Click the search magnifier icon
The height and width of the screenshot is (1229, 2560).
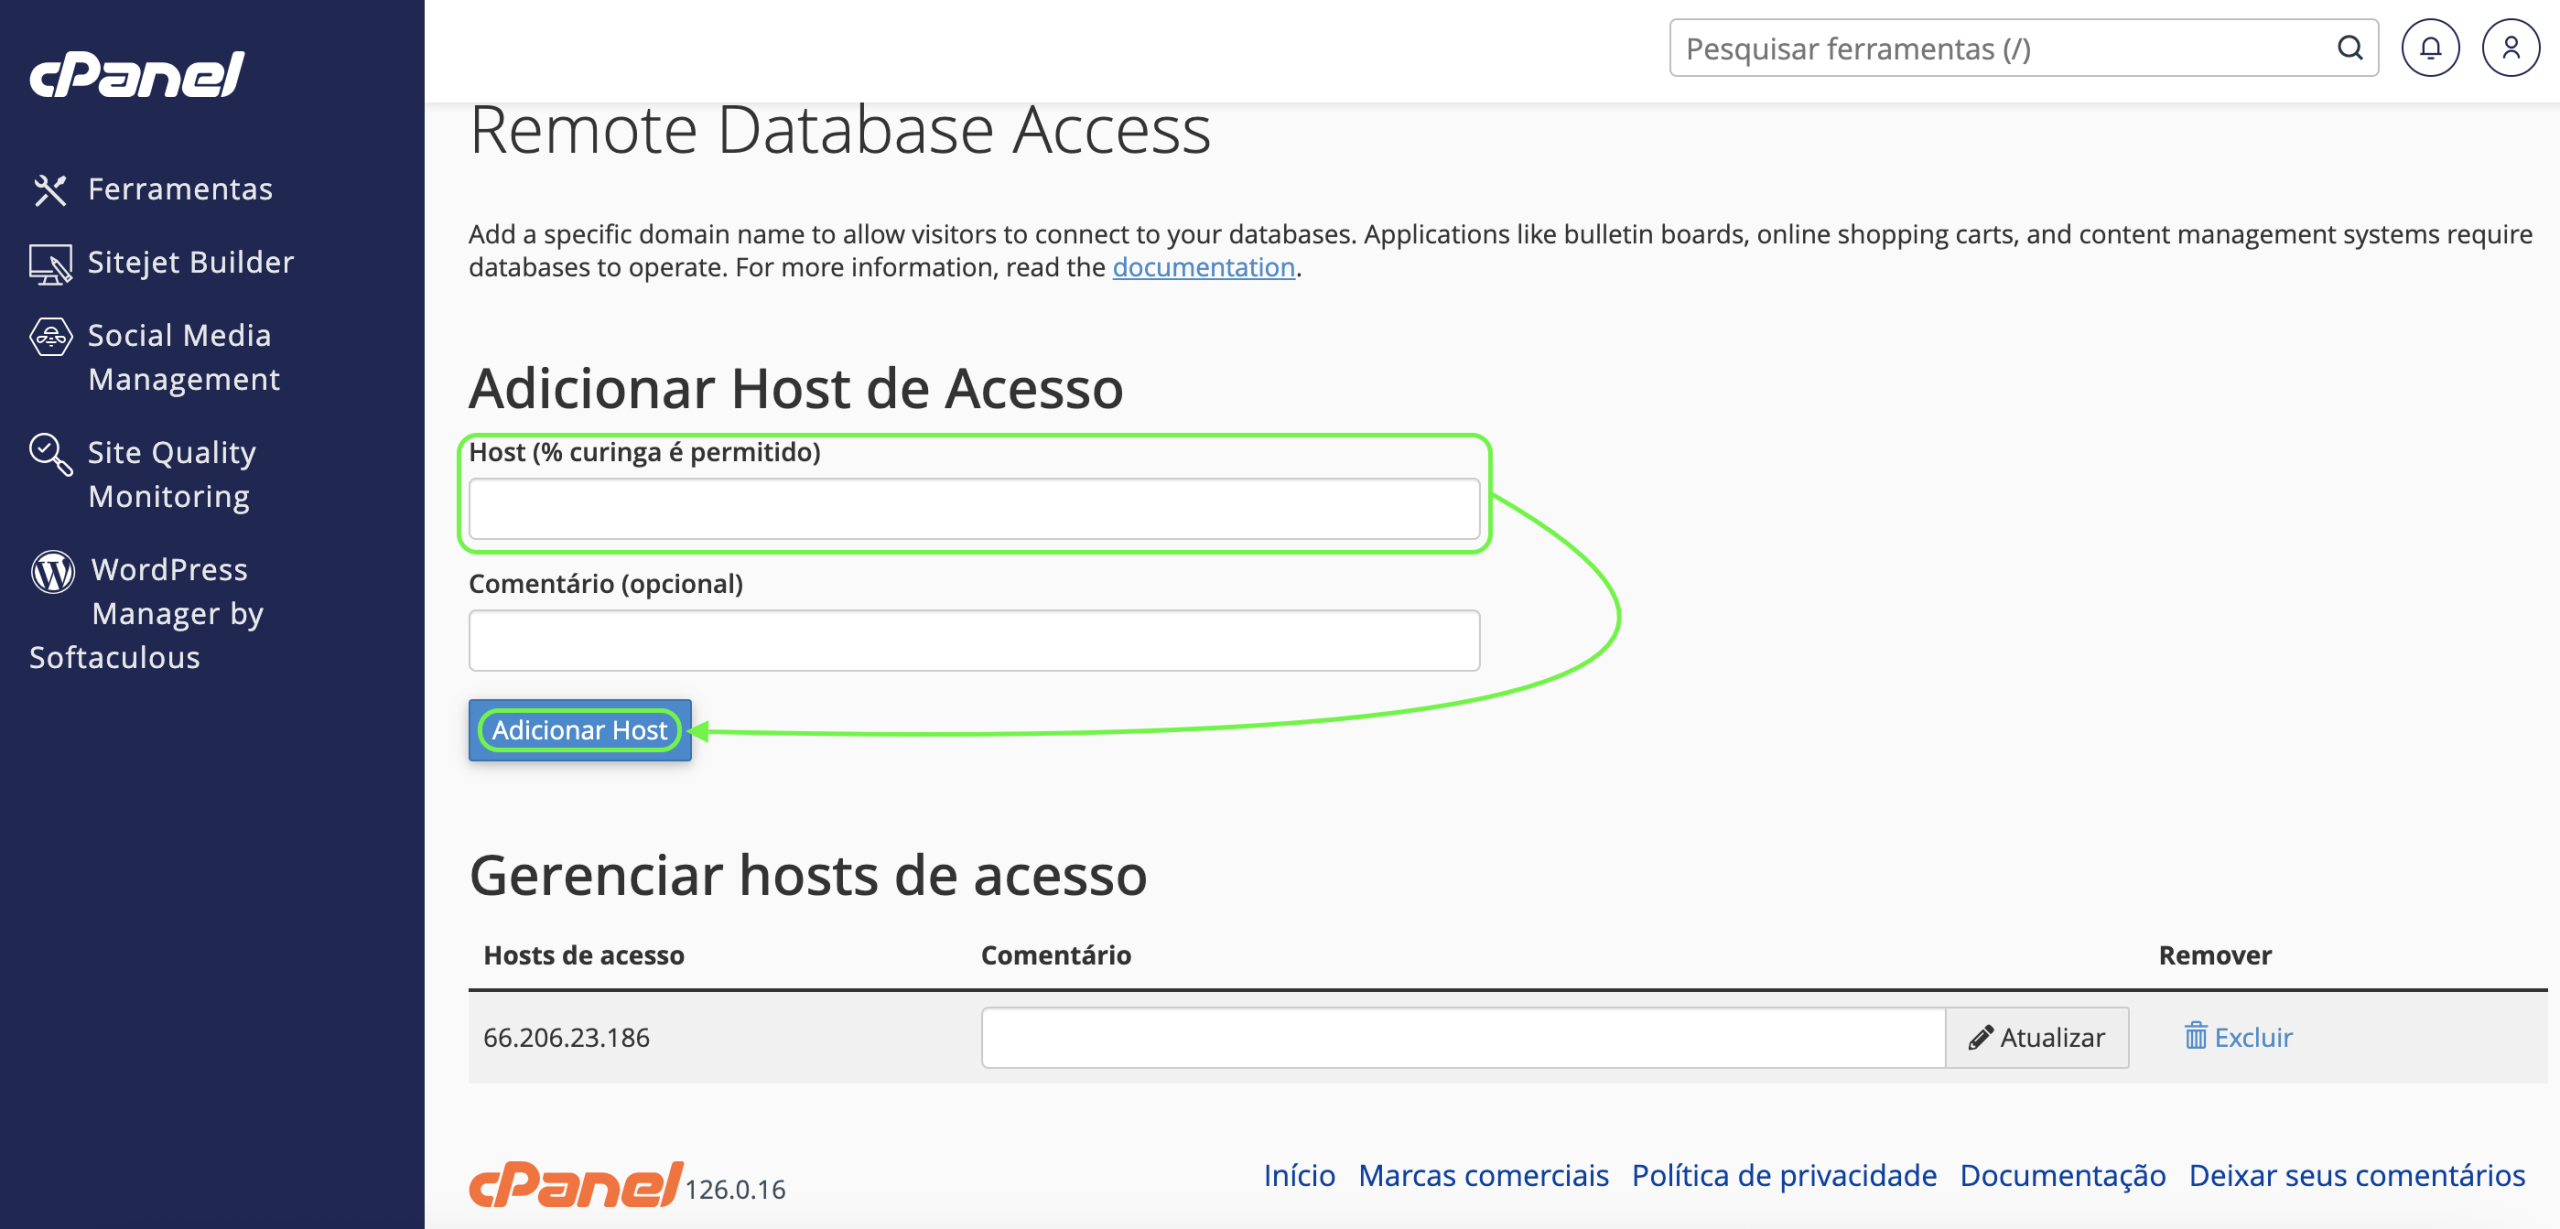pyautogui.click(x=2350, y=48)
